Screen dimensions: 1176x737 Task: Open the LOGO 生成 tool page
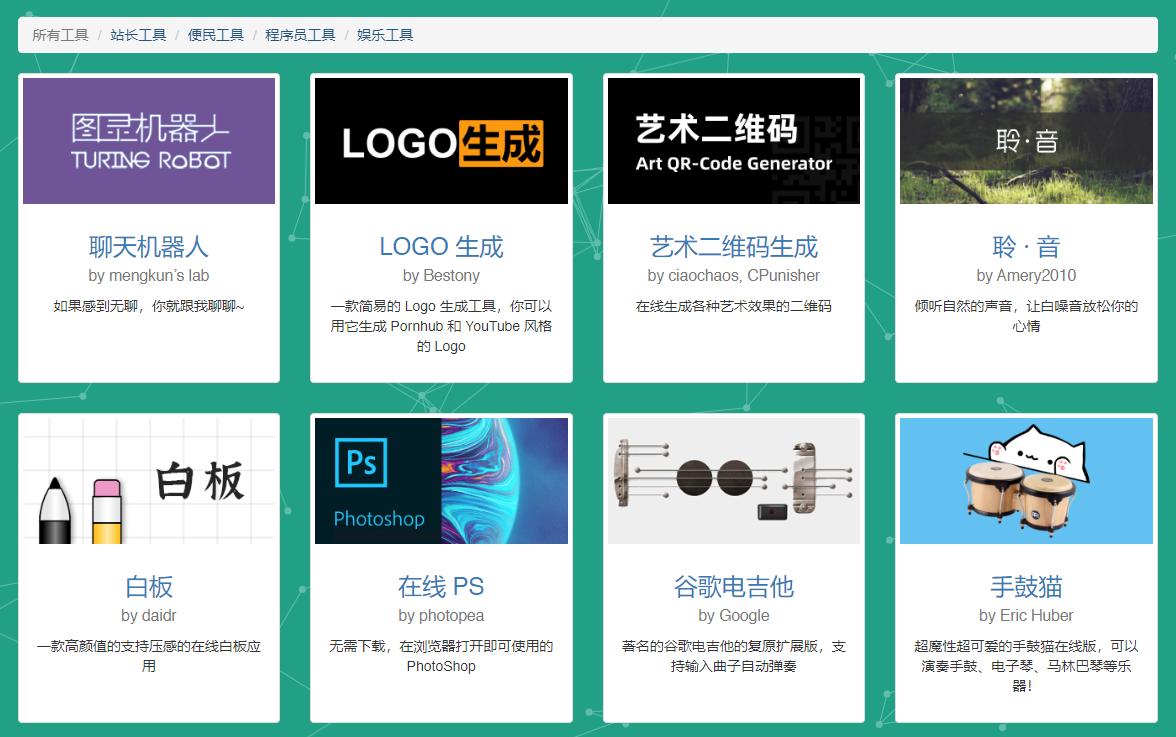tap(440, 246)
